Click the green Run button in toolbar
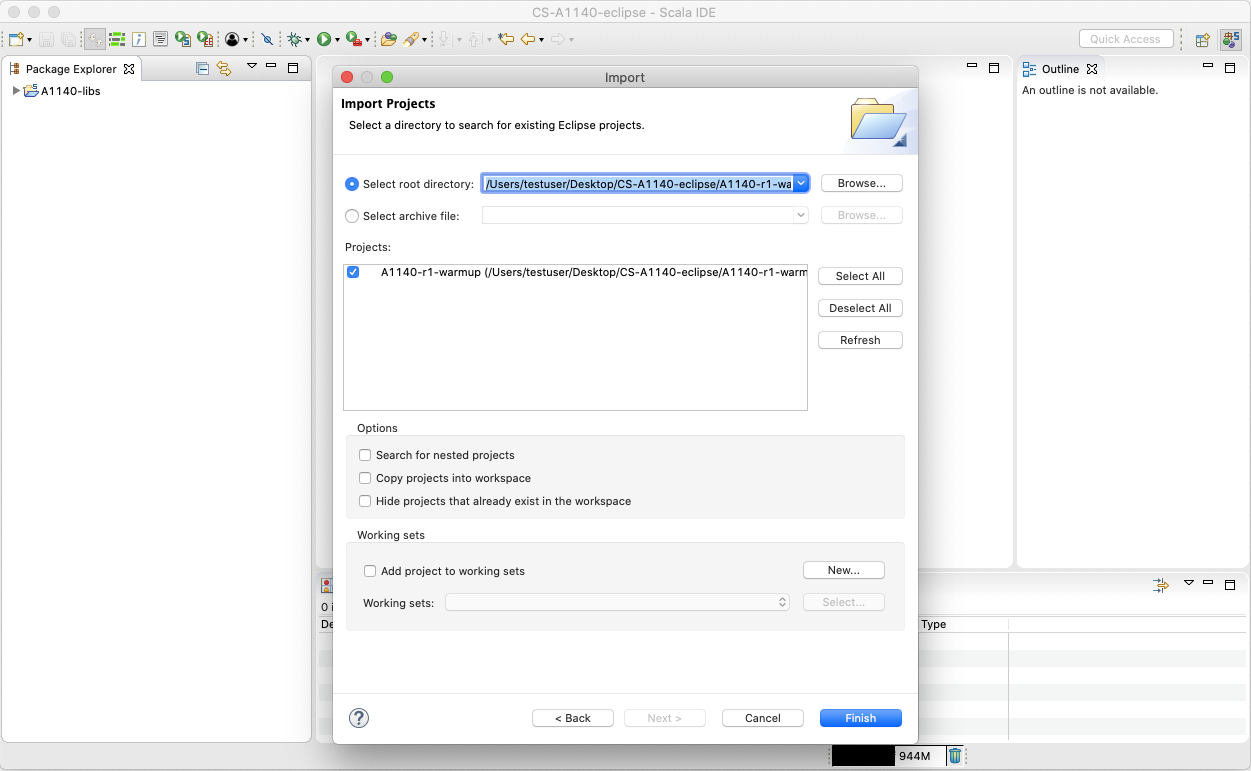This screenshot has width=1251, height=771. tap(324, 39)
